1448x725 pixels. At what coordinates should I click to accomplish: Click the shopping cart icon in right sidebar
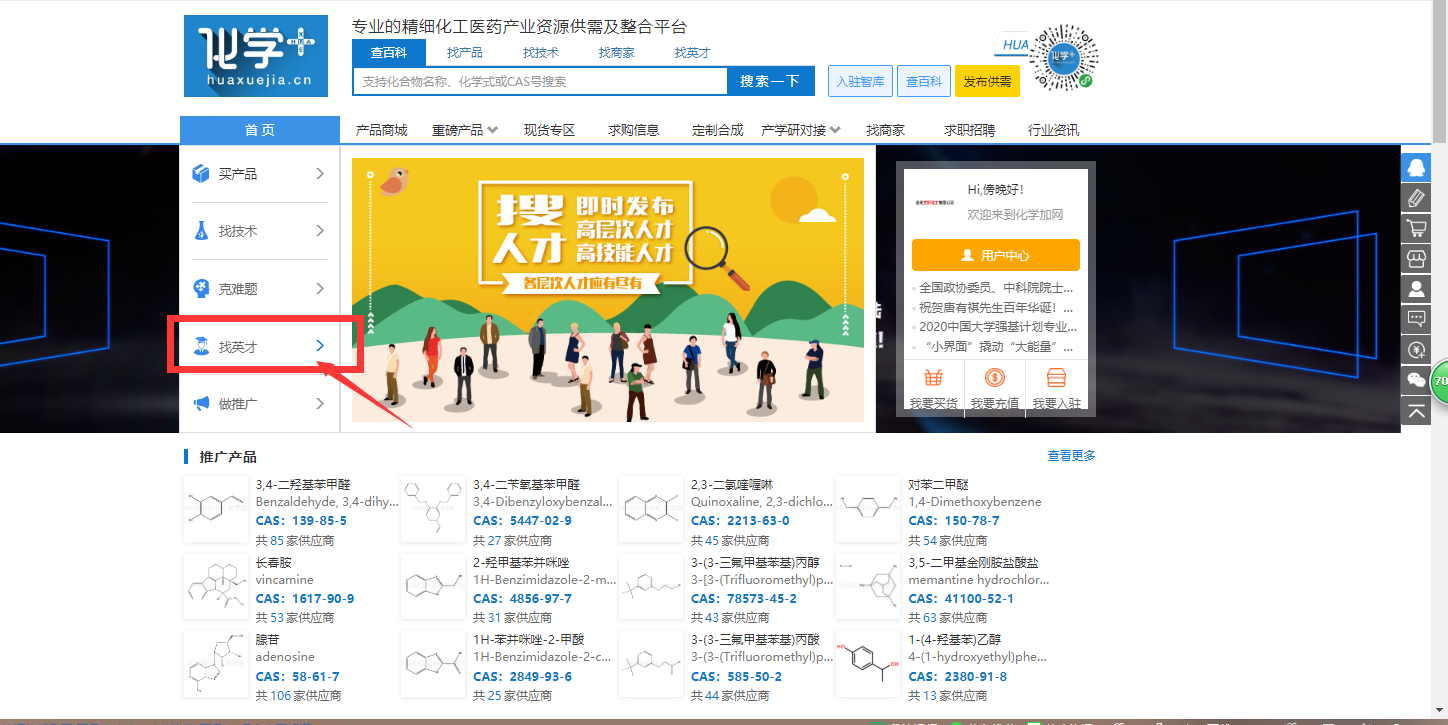pos(1416,228)
